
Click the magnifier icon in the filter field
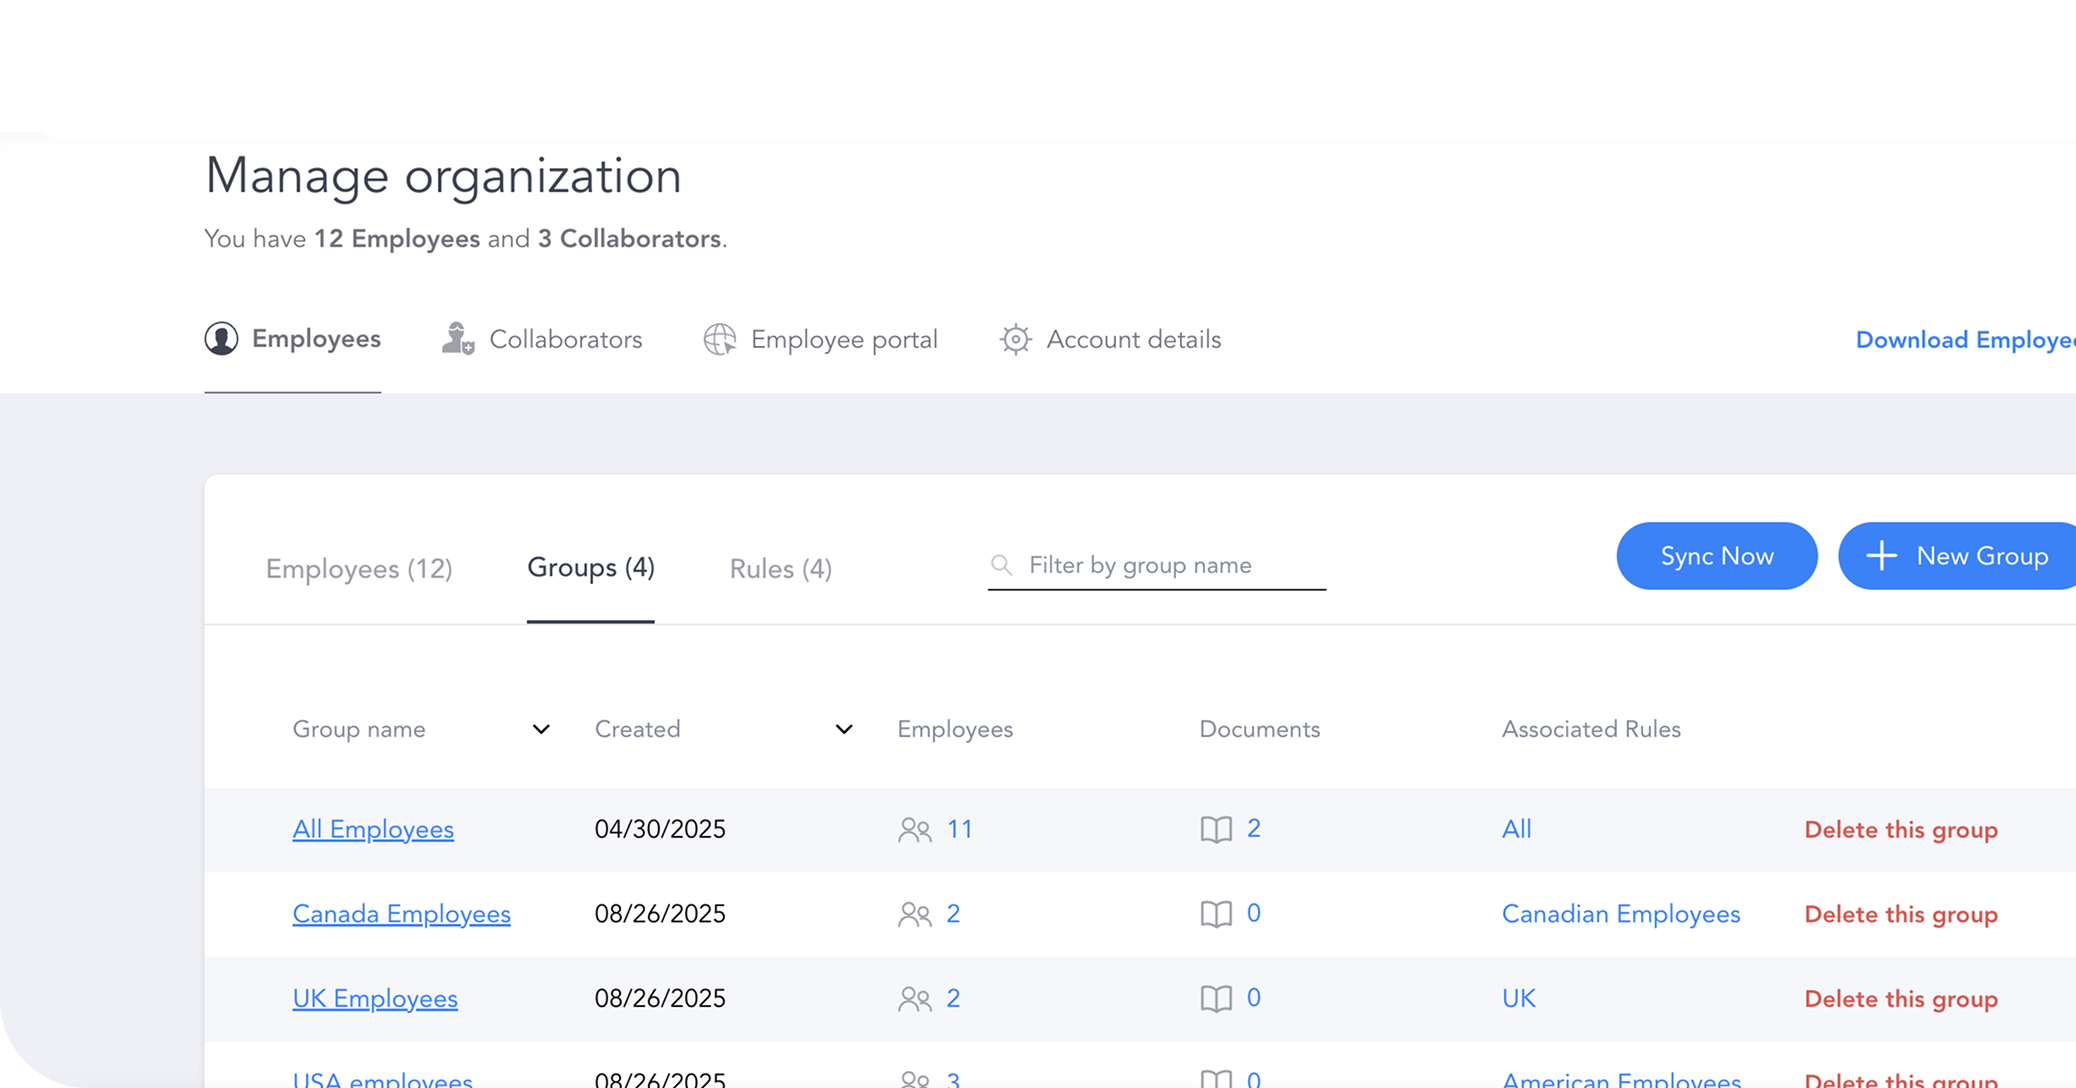point(1001,564)
